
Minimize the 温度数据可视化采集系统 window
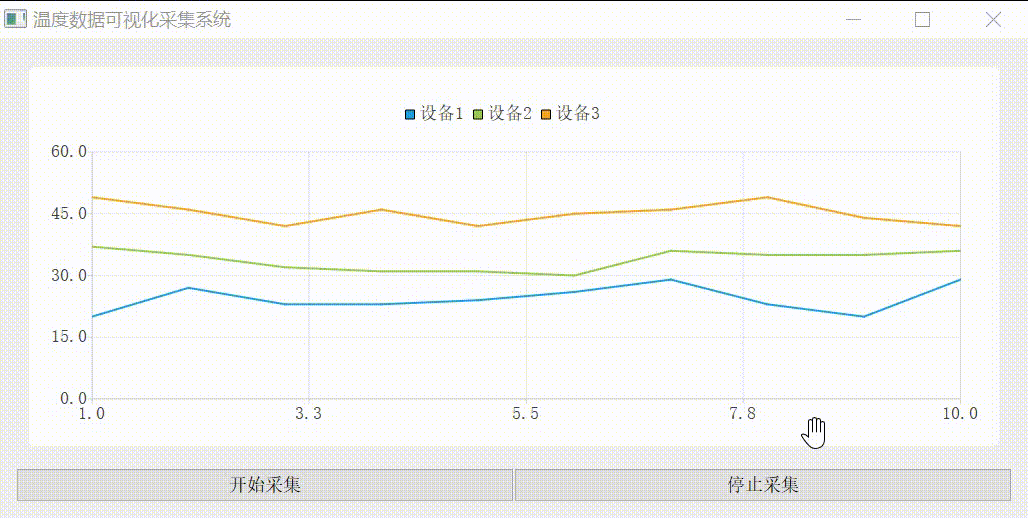pos(854,20)
